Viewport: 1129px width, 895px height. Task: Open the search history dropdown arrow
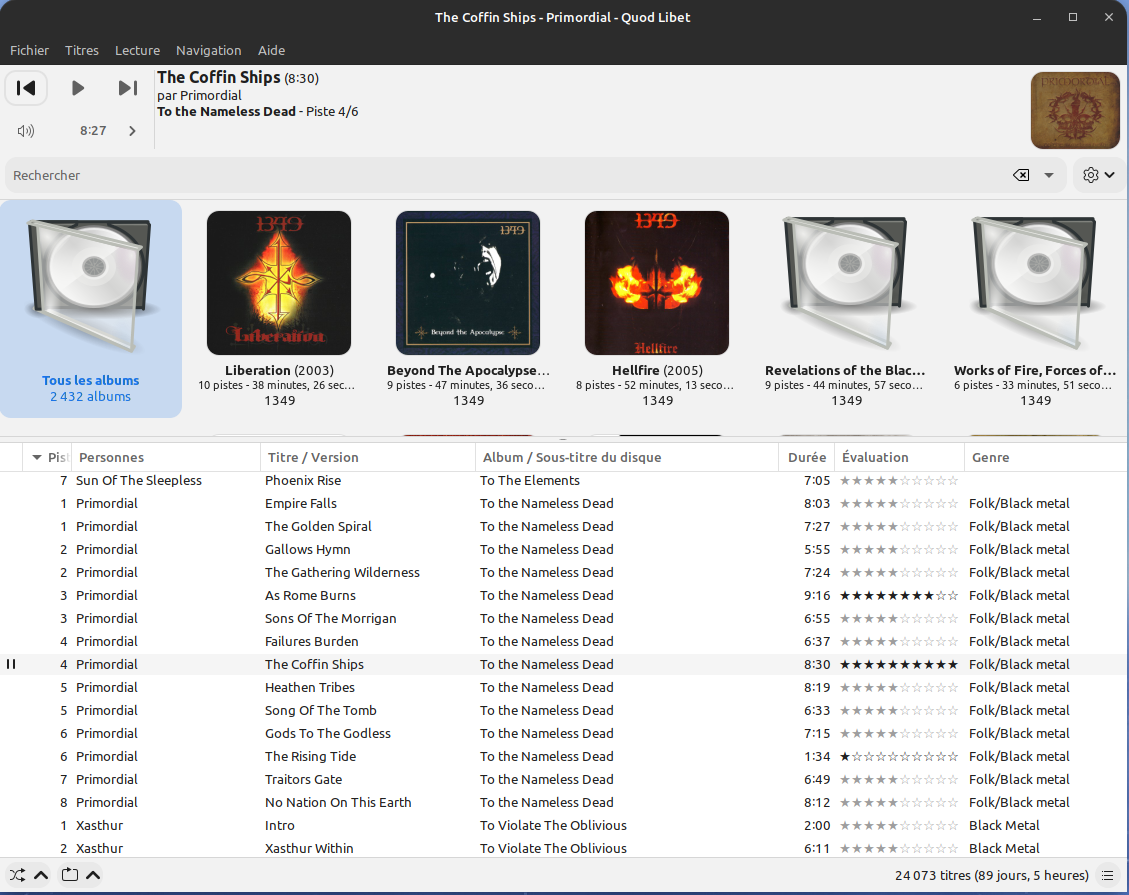click(1049, 175)
